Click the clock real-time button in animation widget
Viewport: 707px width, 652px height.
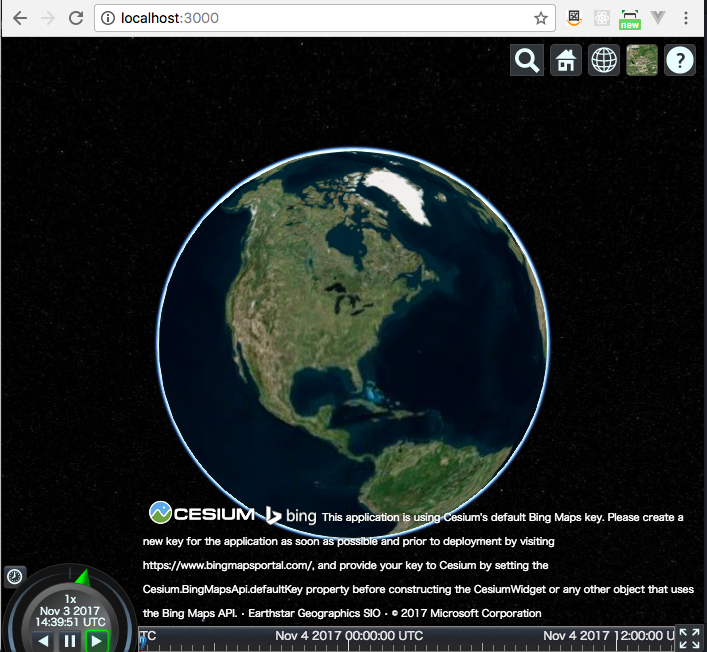pyautogui.click(x=14, y=576)
